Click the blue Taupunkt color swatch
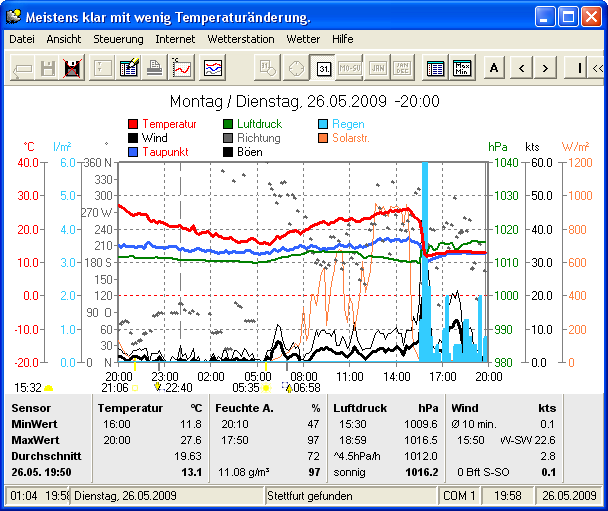 [x=134, y=152]
